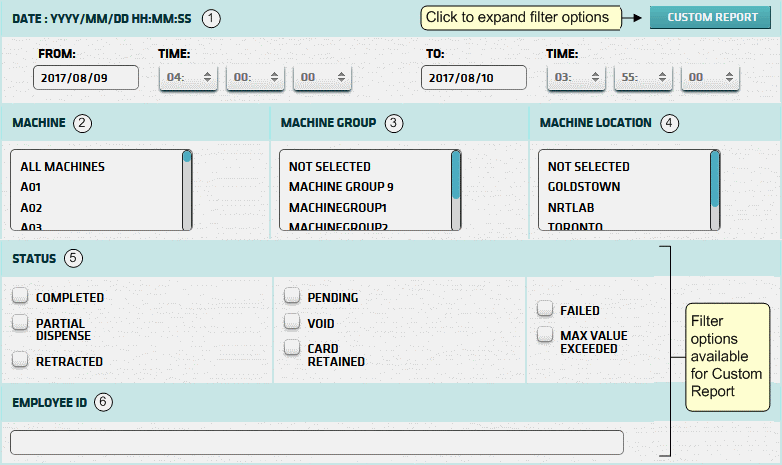Enable the FAILED status checkbox
The image size is (782, 465).
click(545, 309)
